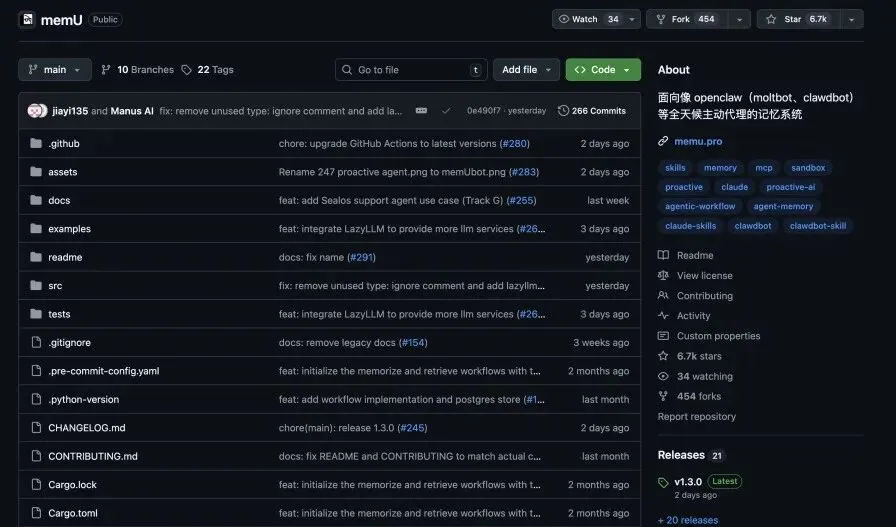Screen dimensions: 896x527
Task: Open pull request #280 link
Action: (x=514, y=143)
